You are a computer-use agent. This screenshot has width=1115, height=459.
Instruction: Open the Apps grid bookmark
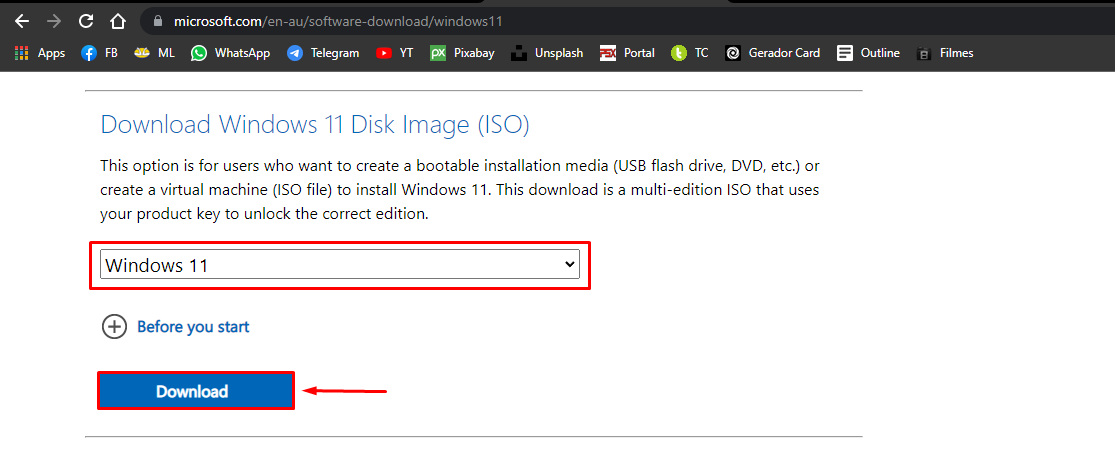[x=40, y=53]
